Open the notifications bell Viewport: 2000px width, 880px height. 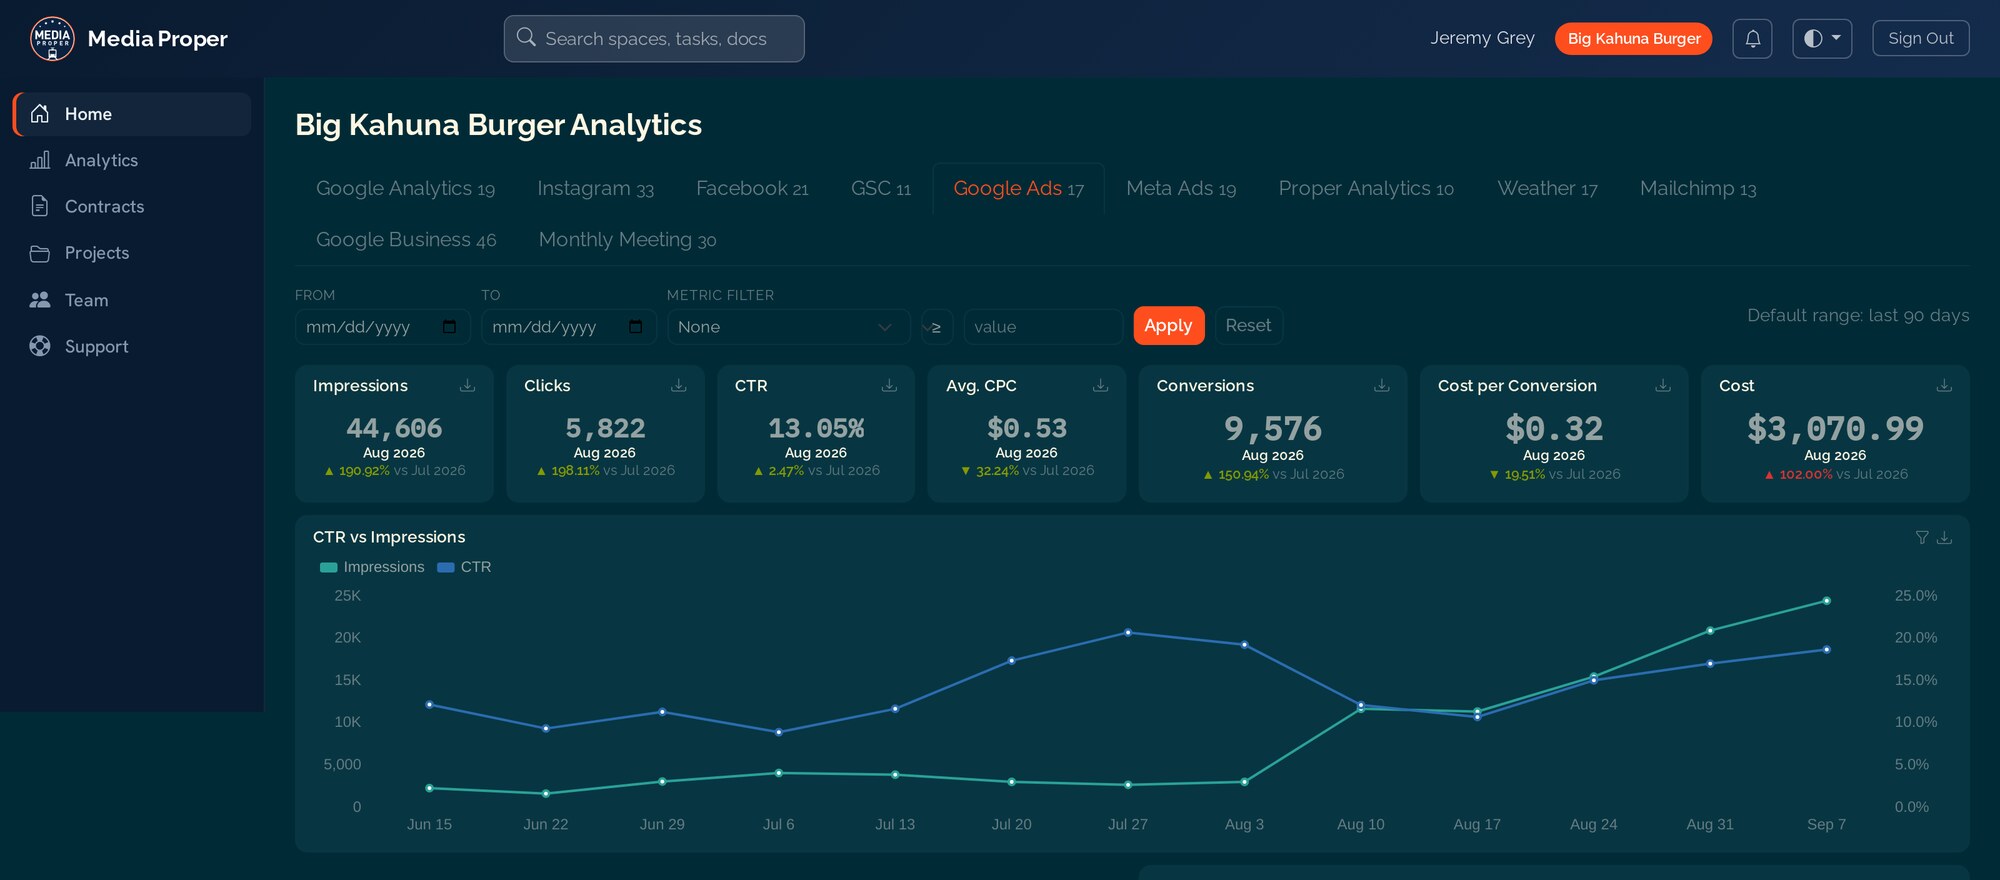pos(1752,39)
